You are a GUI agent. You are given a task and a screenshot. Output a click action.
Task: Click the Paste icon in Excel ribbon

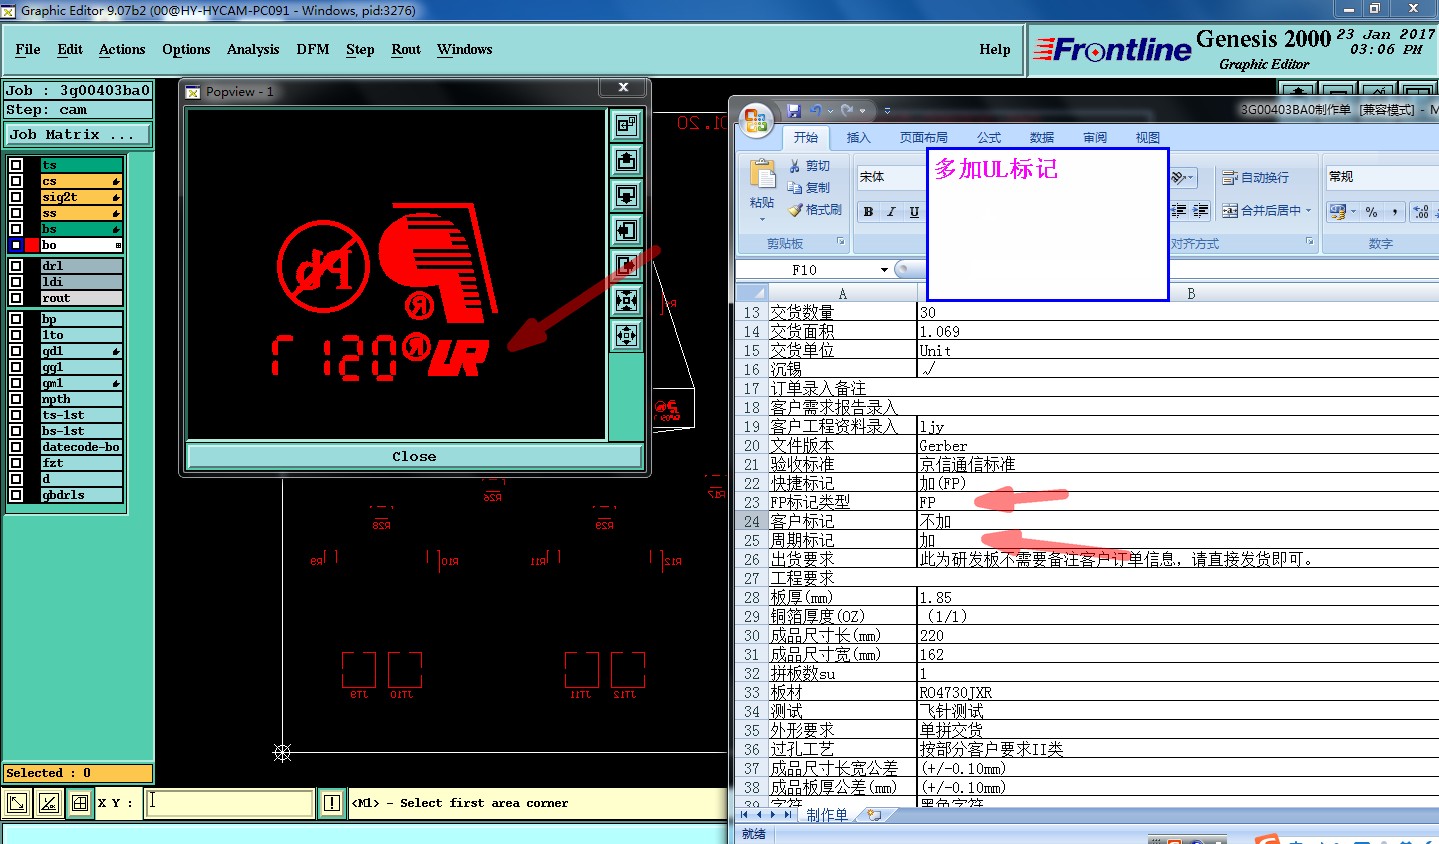[x=762, y=175]
